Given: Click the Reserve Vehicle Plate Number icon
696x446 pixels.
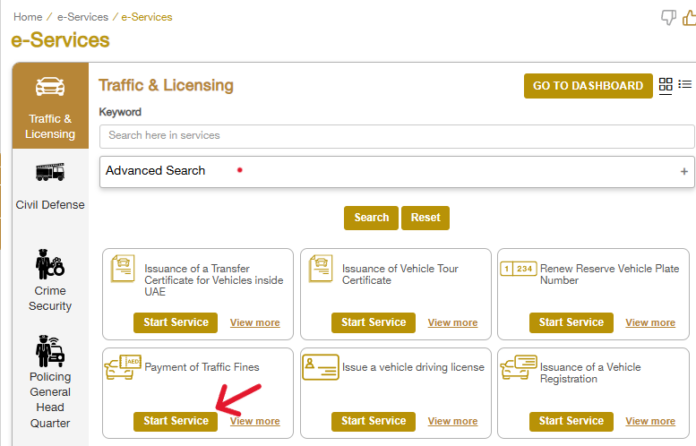Looking at the screenshot, I should tap(518, 268).
